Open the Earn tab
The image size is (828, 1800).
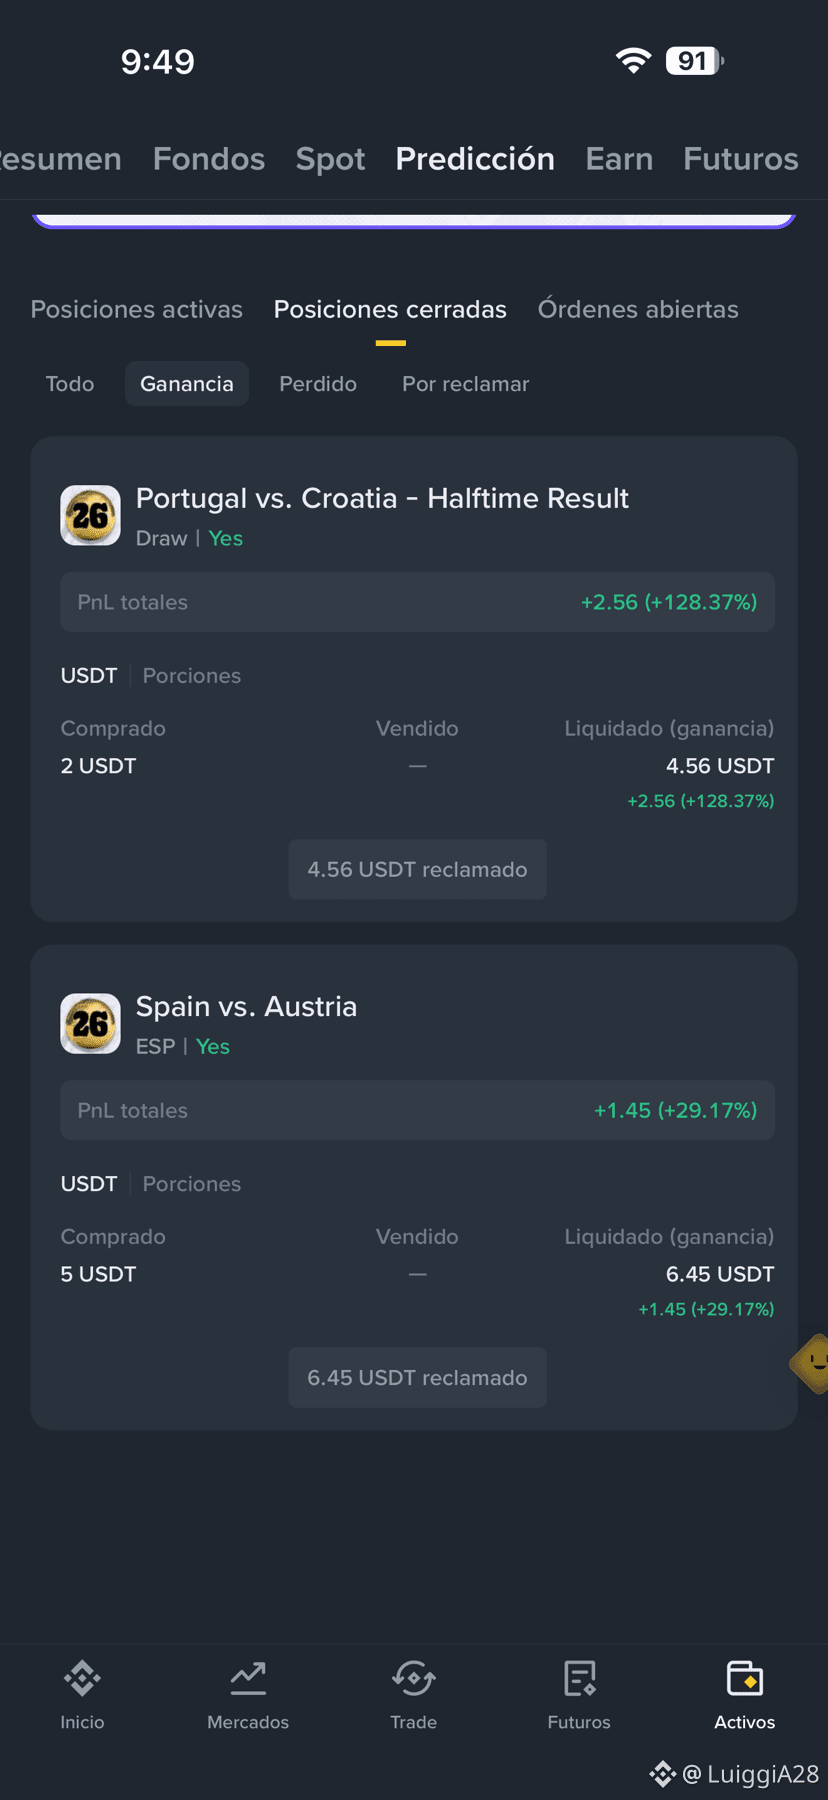tap(619, 159)
